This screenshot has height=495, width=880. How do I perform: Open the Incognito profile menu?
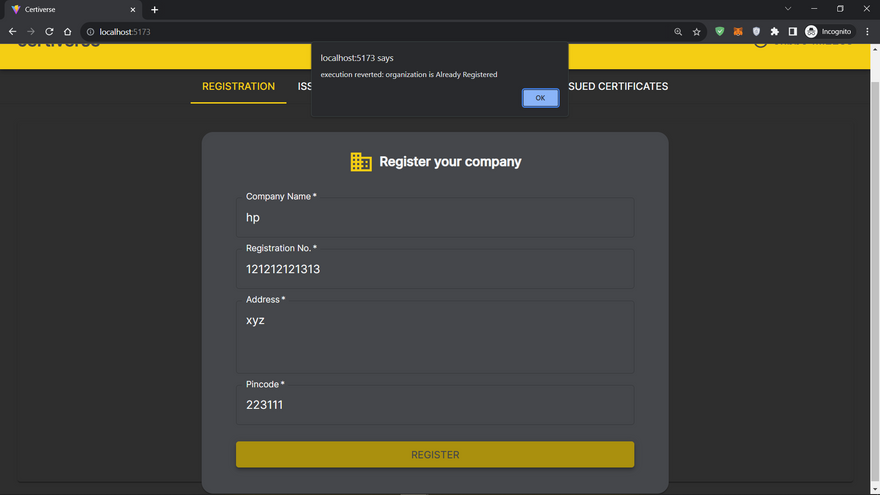(828, 32)
